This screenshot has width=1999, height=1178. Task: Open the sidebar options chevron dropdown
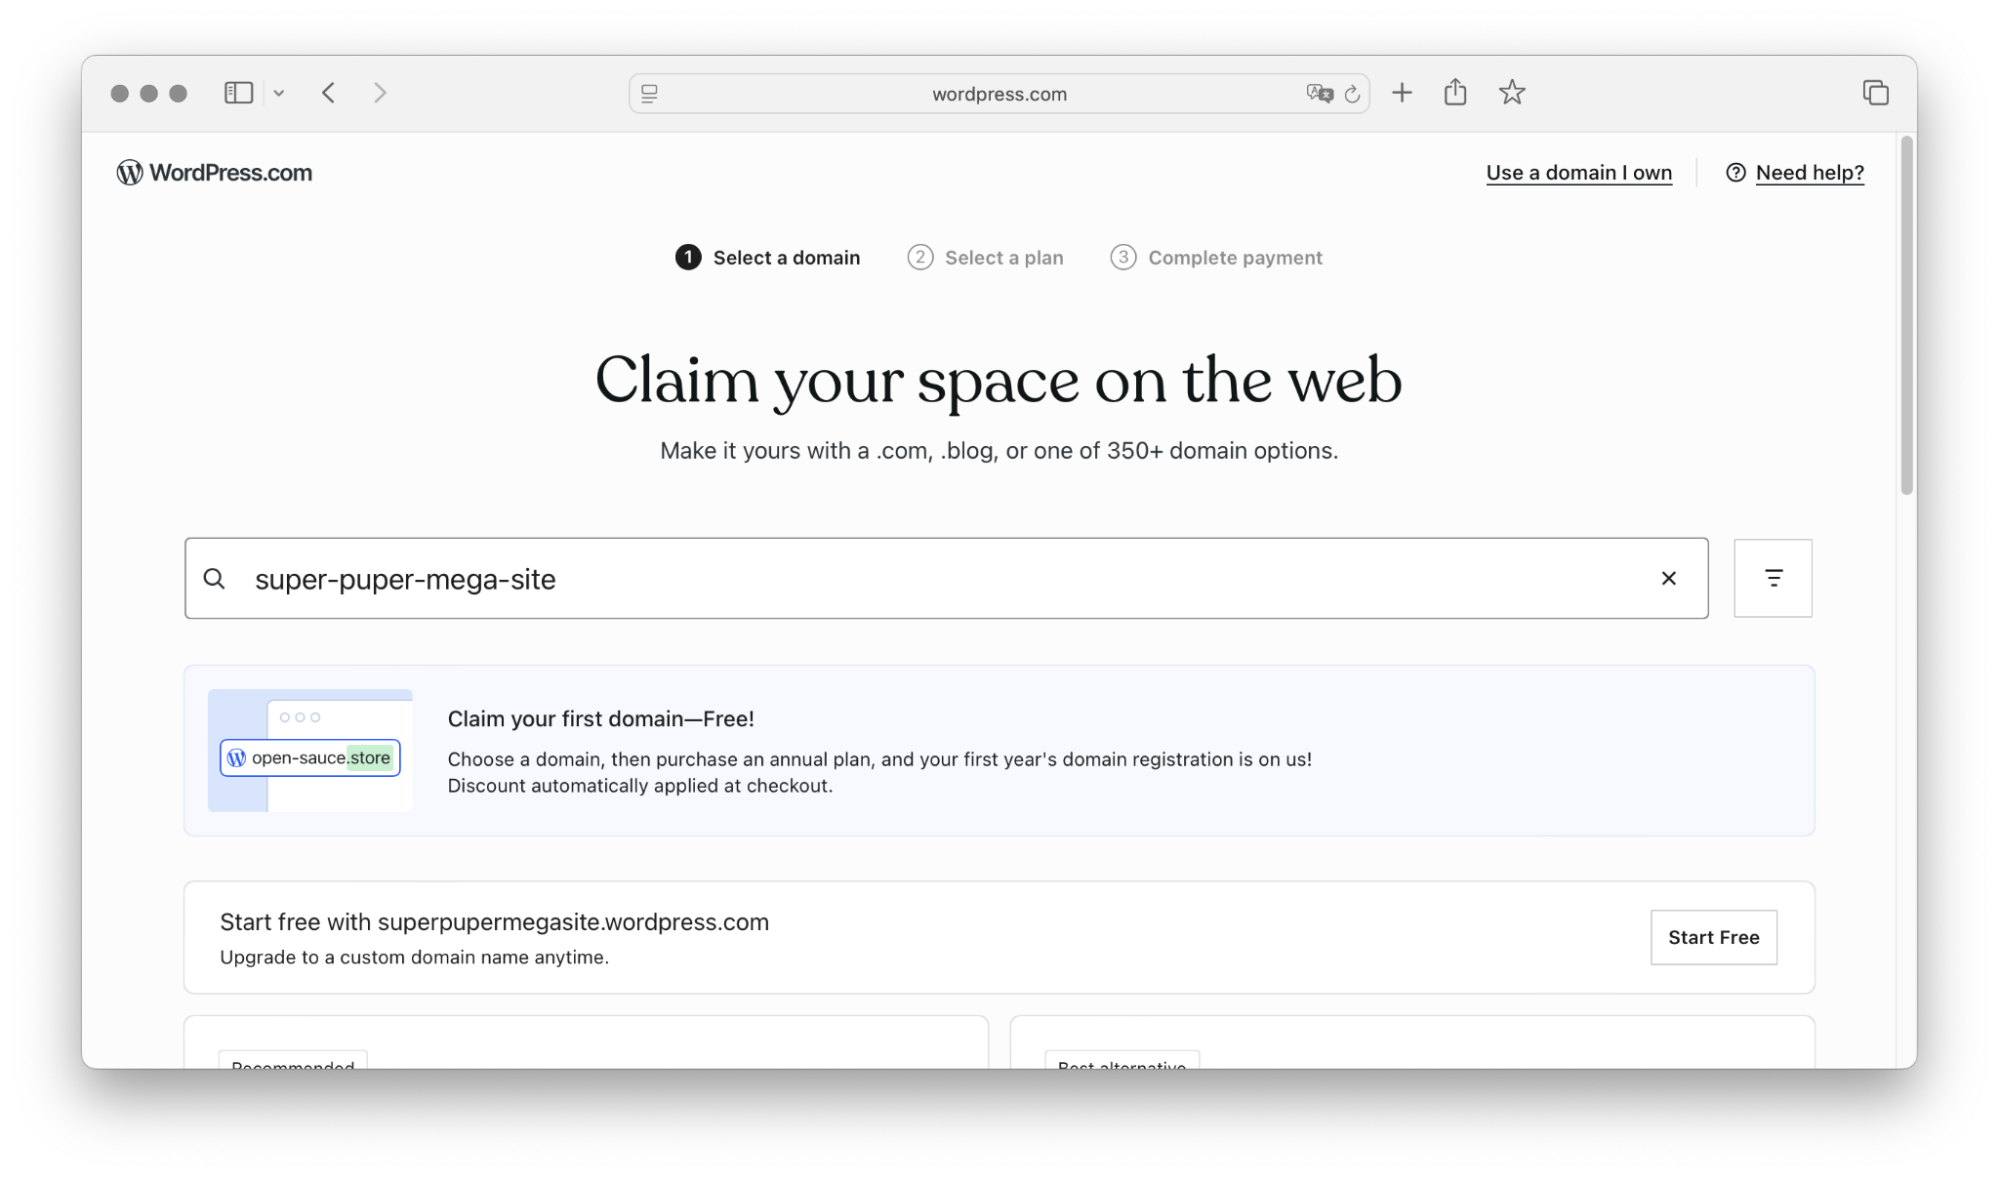pyautogui.click(x=279, y=93)
